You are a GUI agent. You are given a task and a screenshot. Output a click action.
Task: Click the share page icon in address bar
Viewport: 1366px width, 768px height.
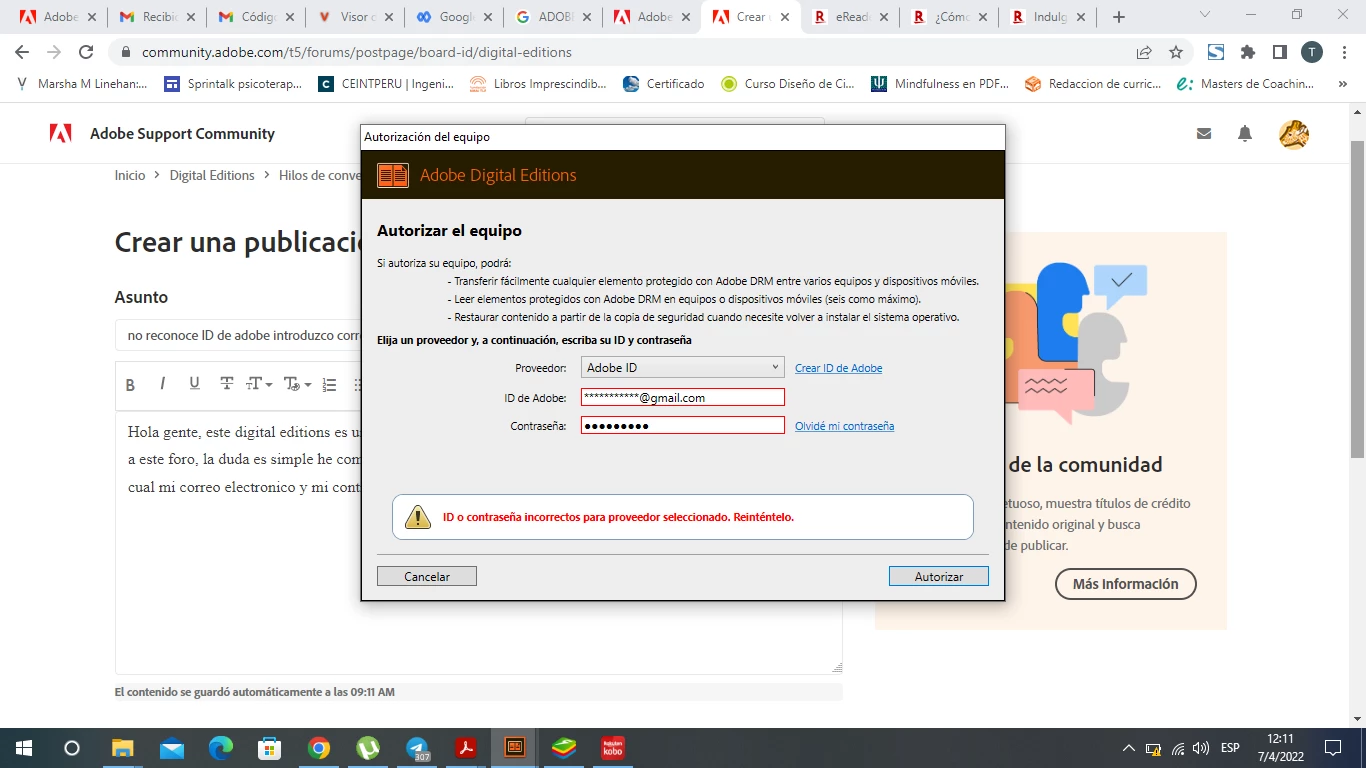1144,52
